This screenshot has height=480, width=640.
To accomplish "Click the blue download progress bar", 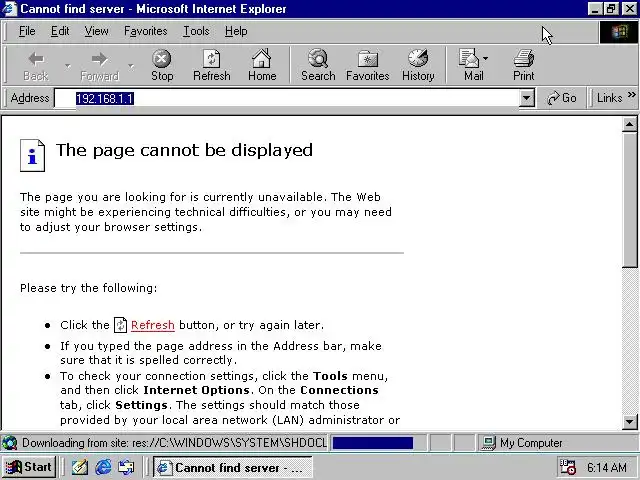I will coord(373,443).
